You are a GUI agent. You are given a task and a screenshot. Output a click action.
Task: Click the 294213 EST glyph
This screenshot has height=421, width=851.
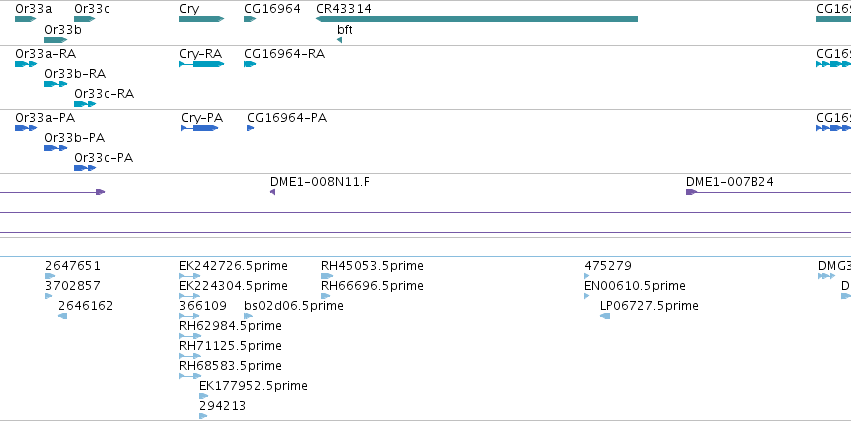[203, 417]
